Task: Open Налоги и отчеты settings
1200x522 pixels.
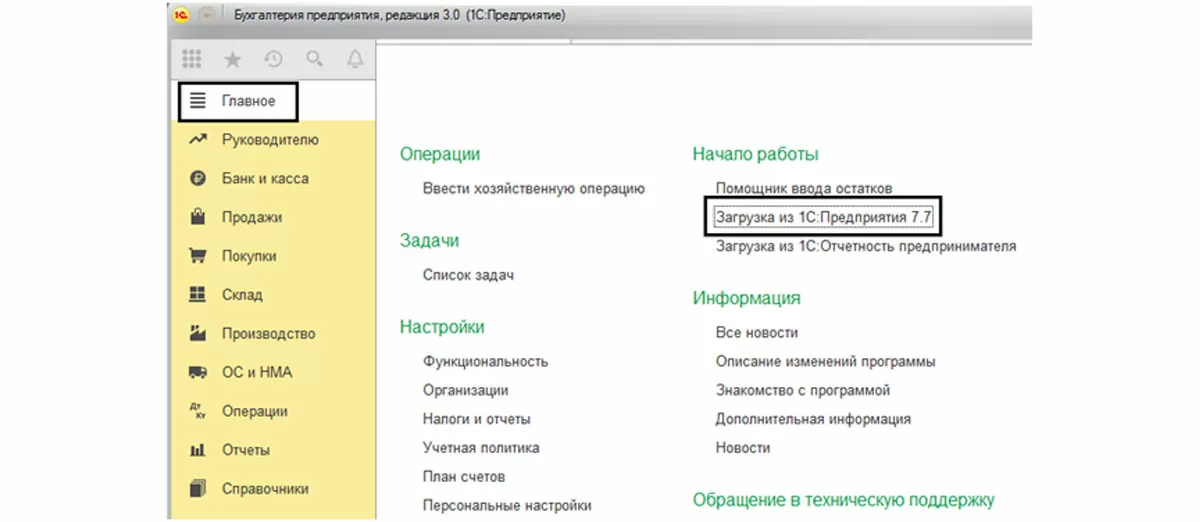Action: tap(477, 419)
